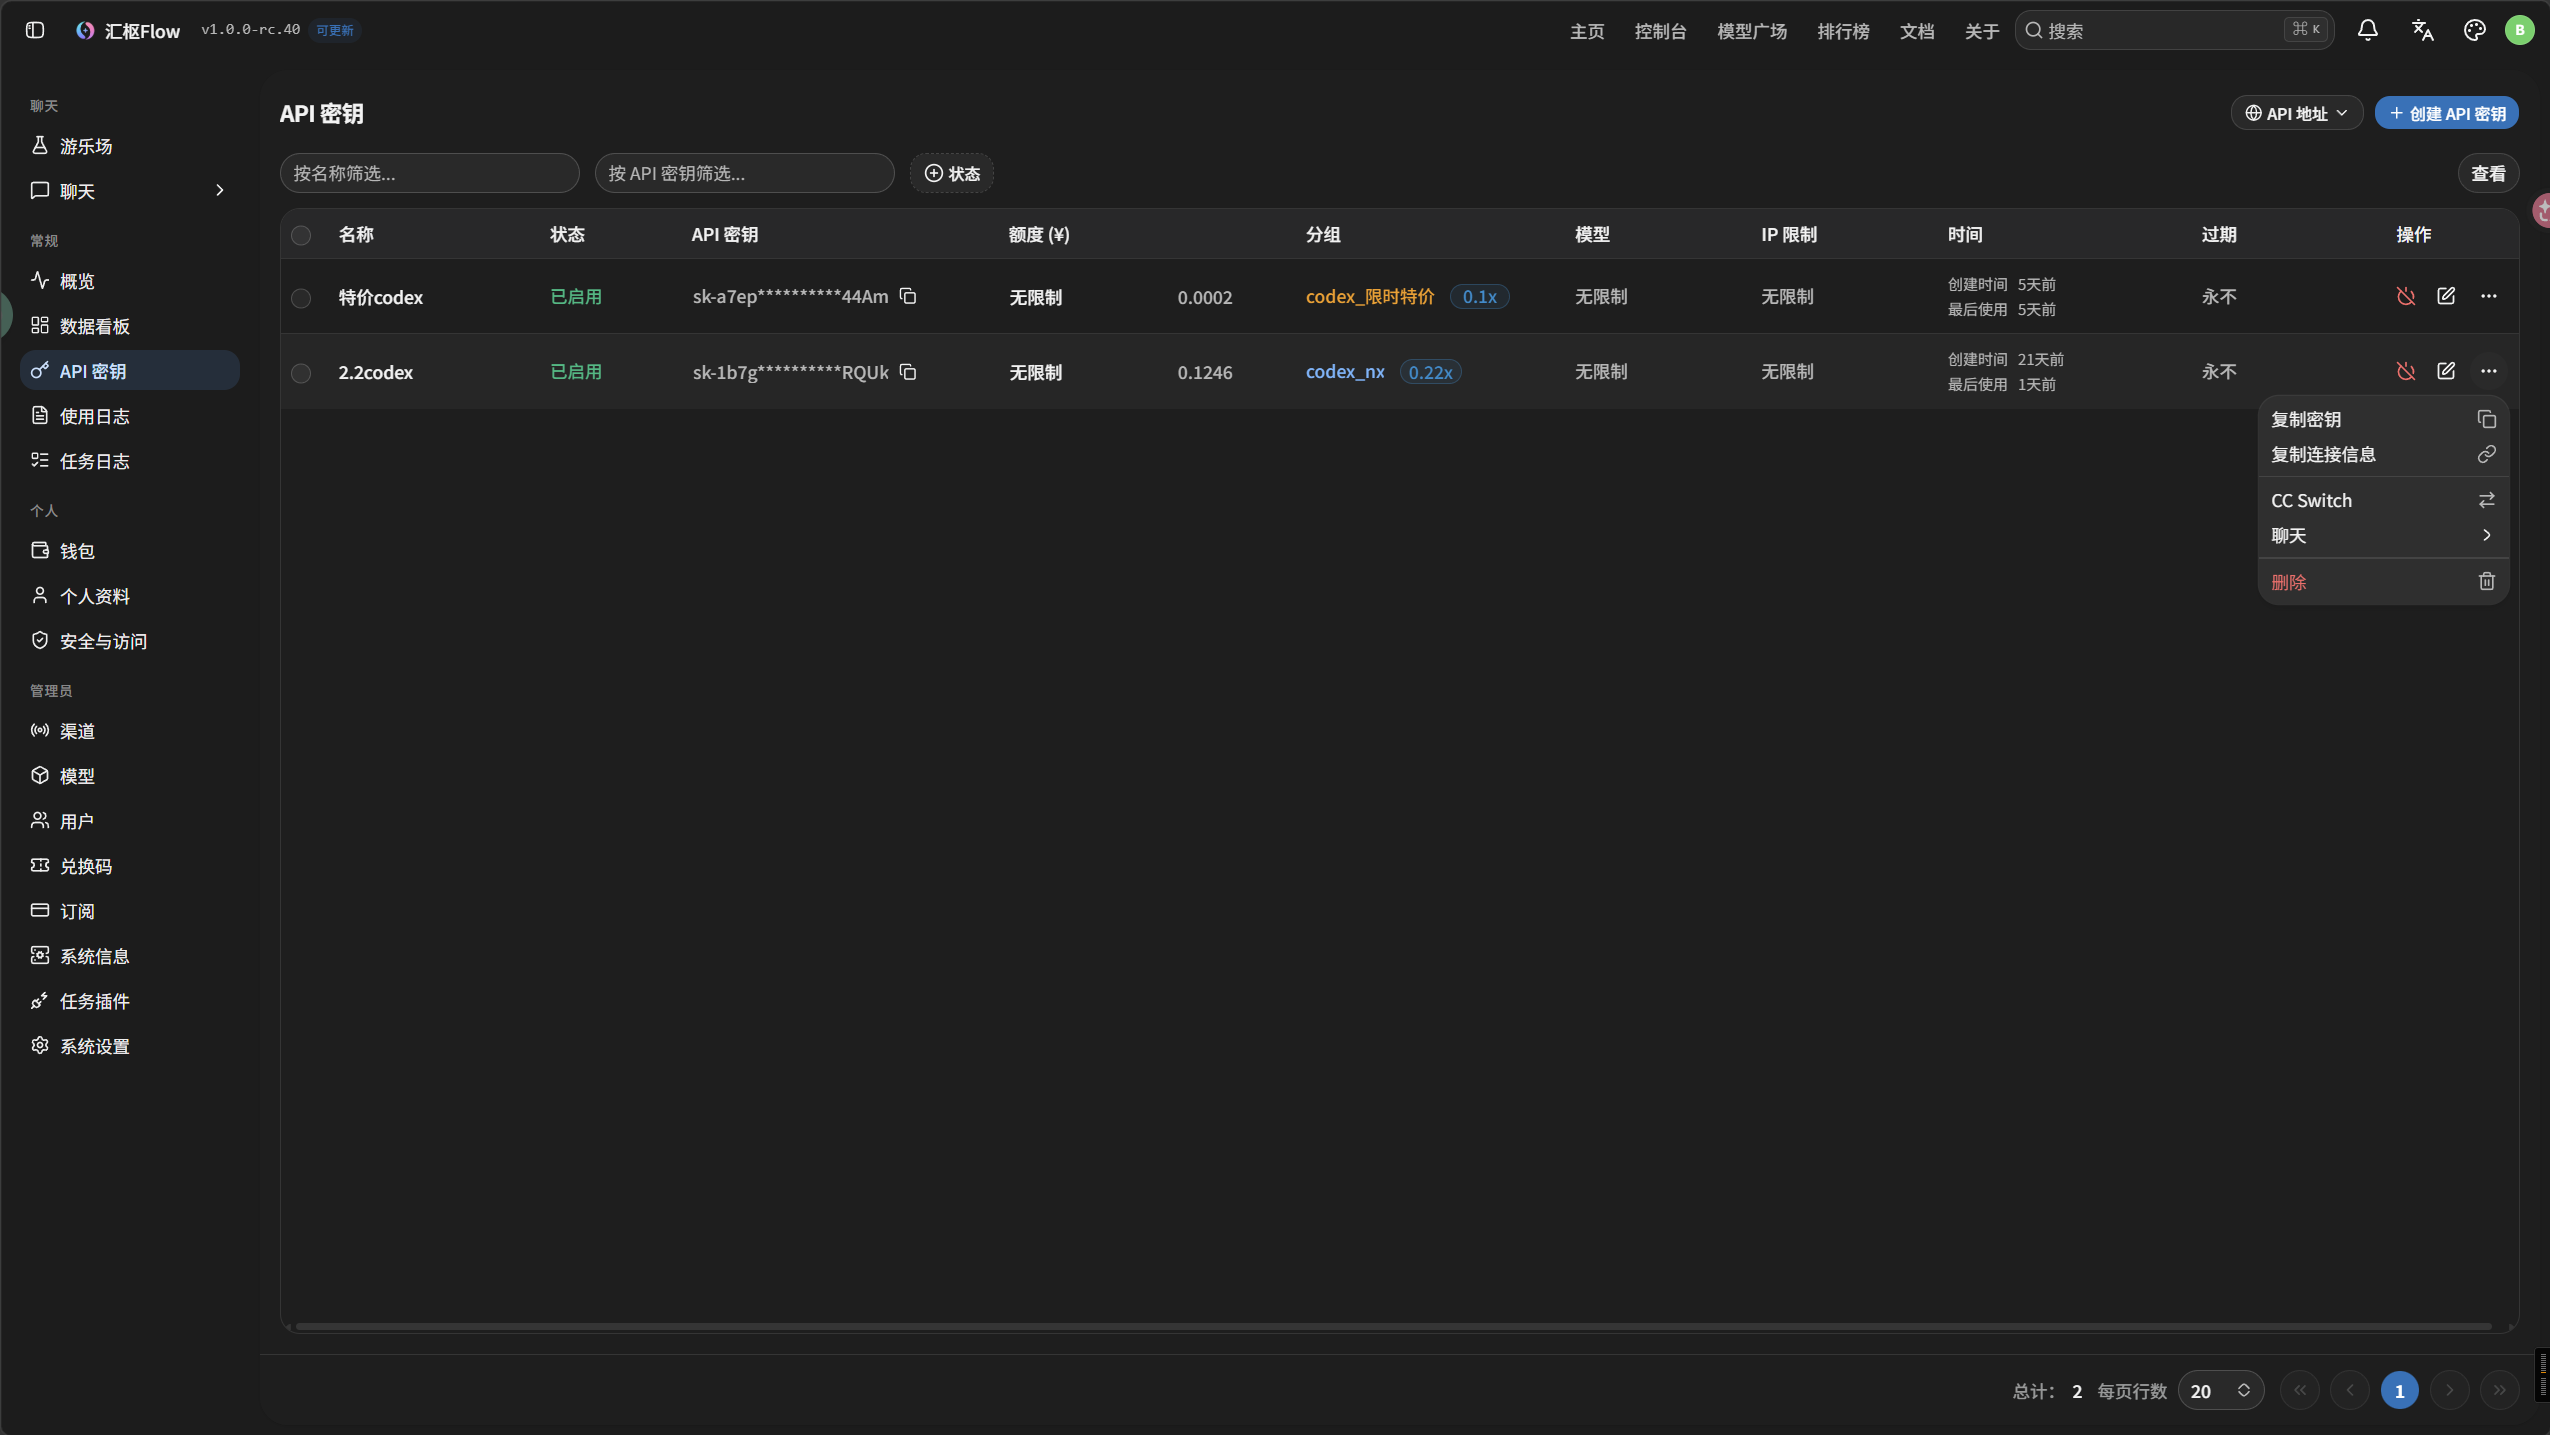Change rows per page from 20

[x=2220, y=1391]
